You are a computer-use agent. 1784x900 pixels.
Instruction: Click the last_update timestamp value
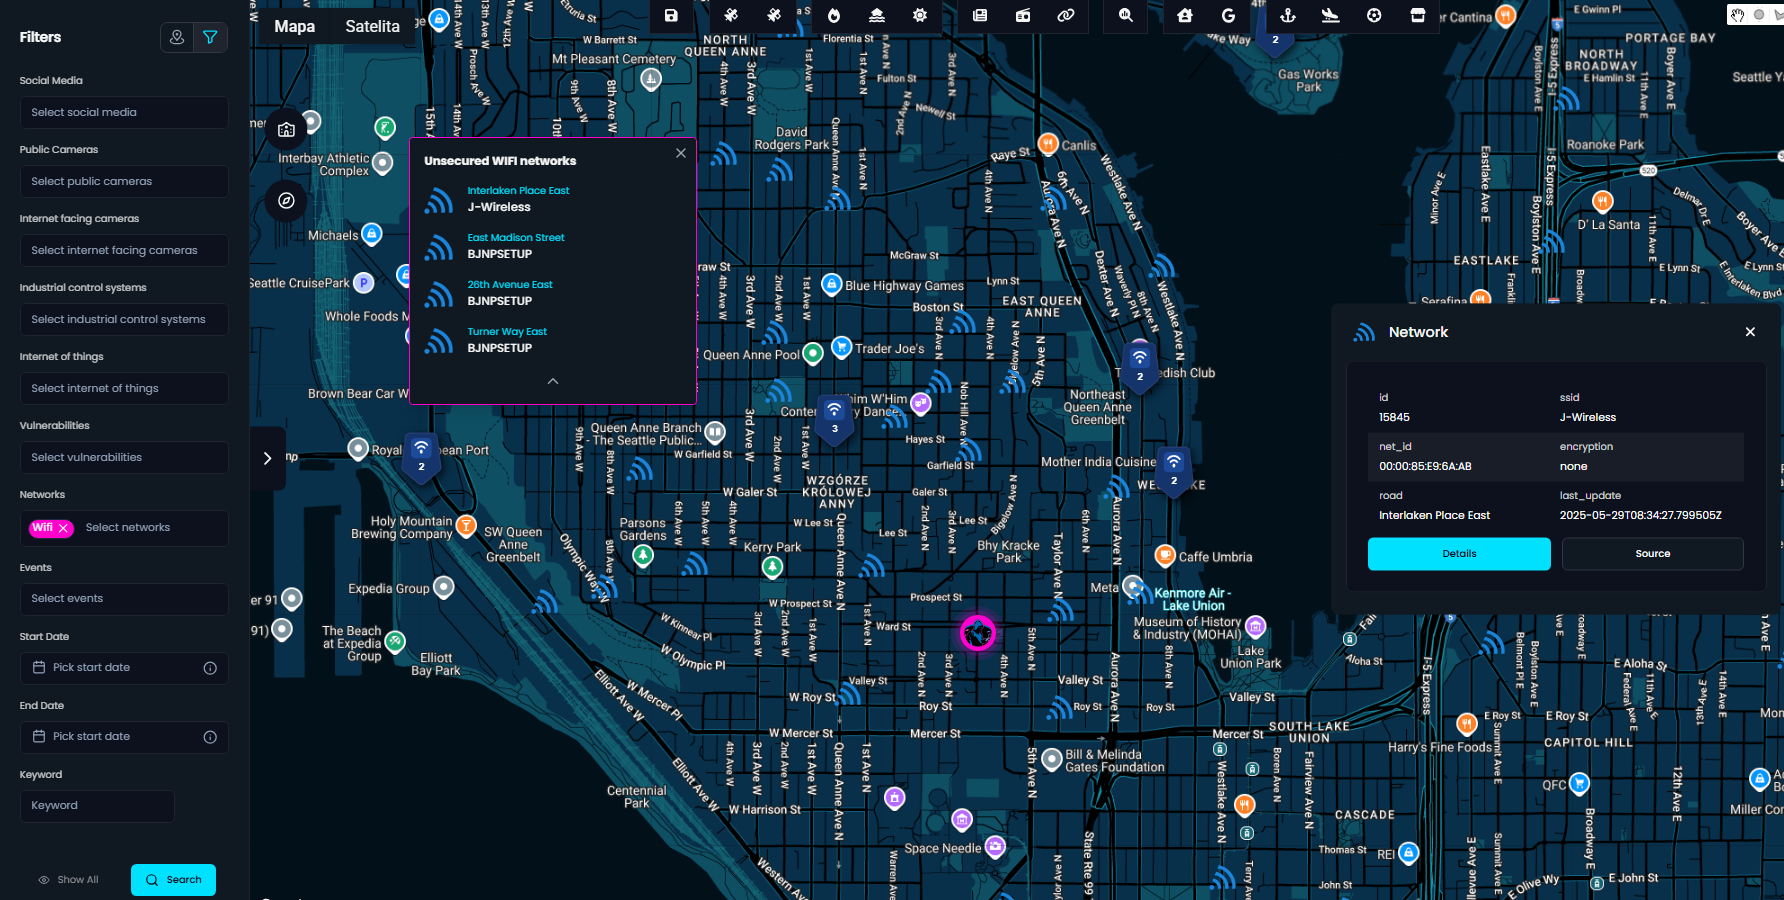pyautogui.click(x=1641, y=516)
